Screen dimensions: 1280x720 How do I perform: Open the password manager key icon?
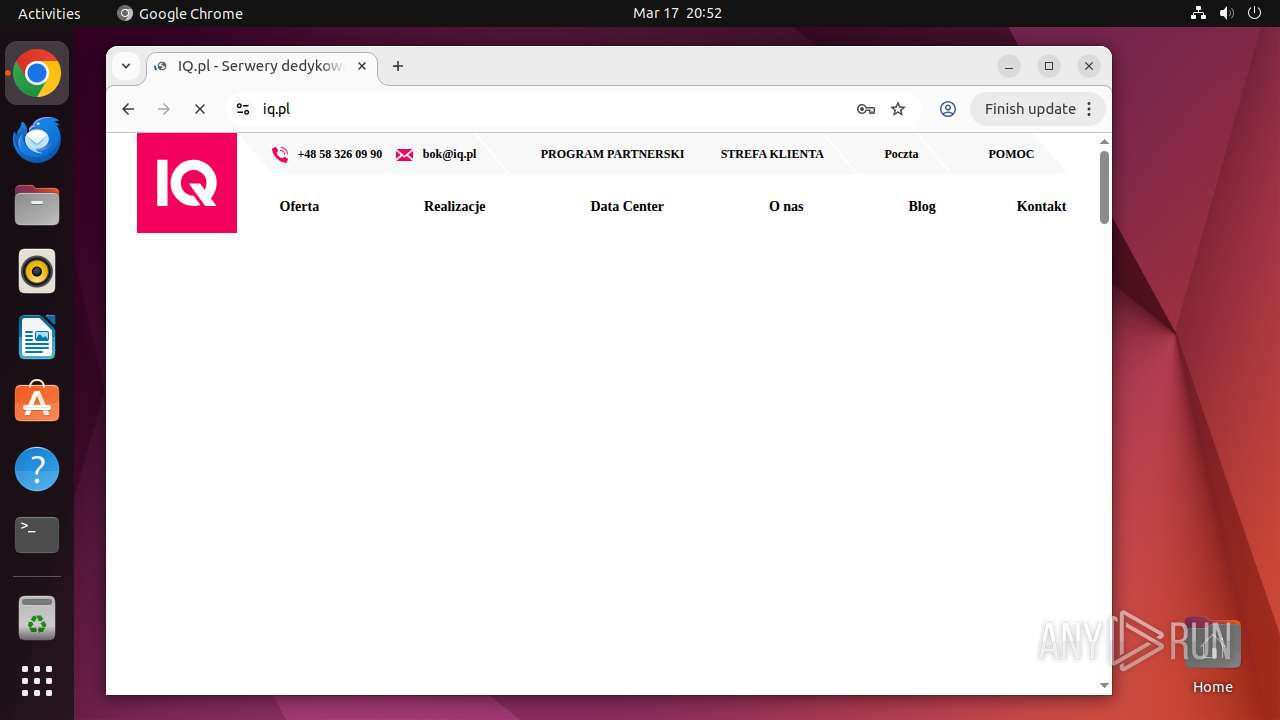pyautogui.click(x=866, y=109)
